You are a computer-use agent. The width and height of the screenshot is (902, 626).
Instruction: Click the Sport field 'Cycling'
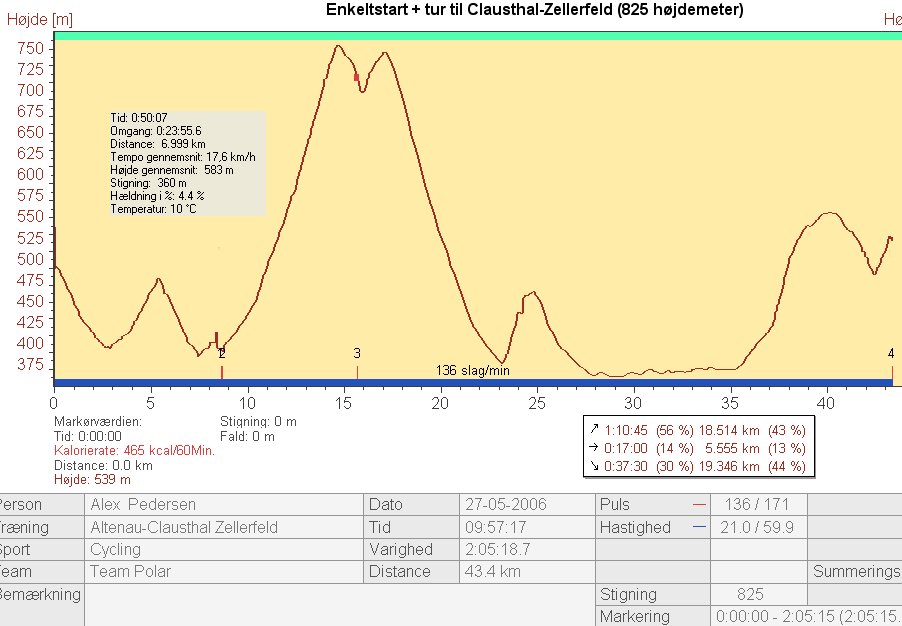224,549
